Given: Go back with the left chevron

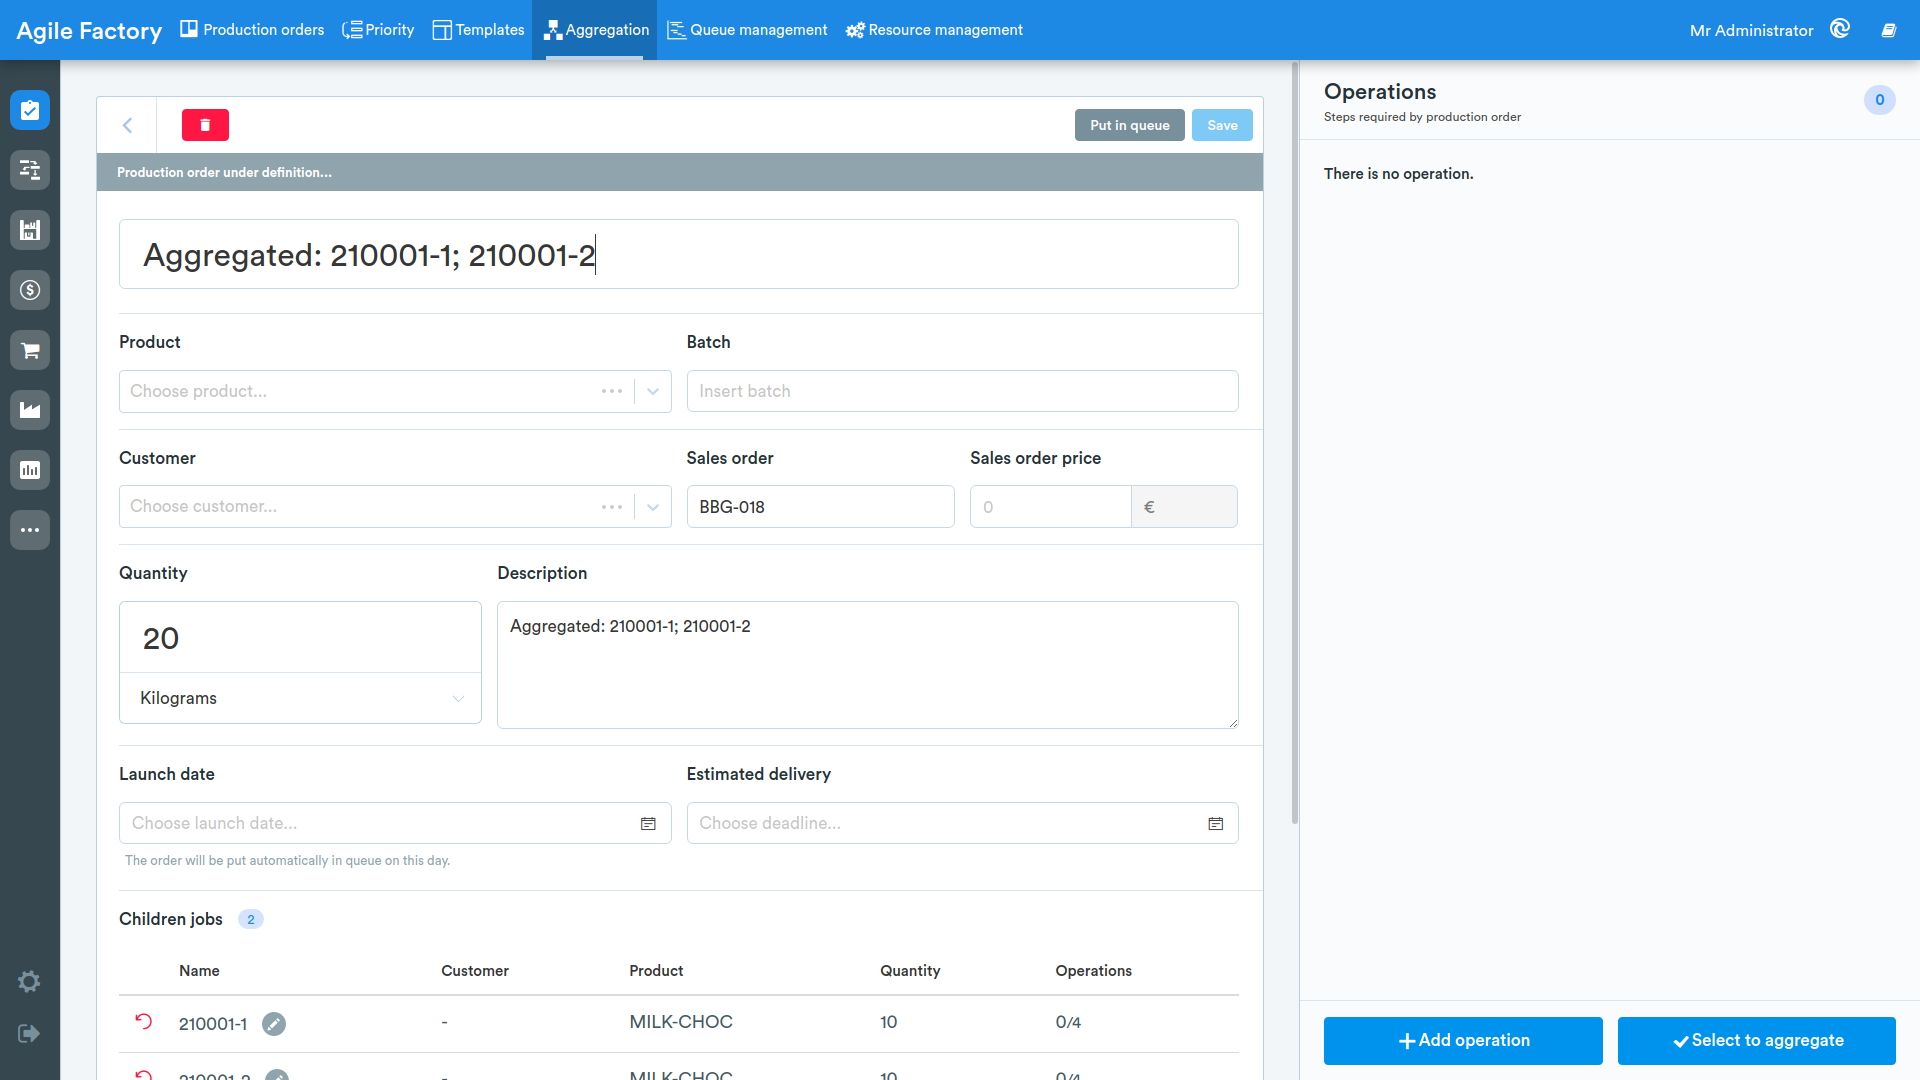Looking at the screenshot, I should [127, 125].
